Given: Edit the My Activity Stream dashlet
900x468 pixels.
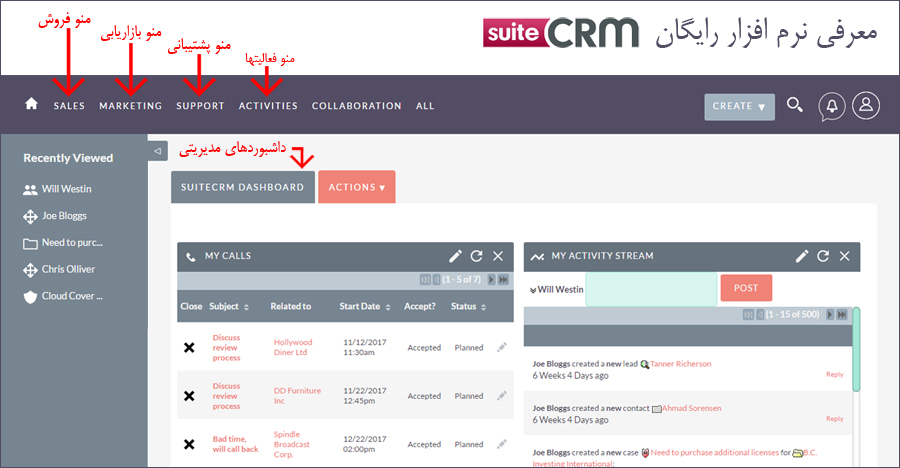Looking at the screenshot, I should pyautogui.click(x=802, y=256).
